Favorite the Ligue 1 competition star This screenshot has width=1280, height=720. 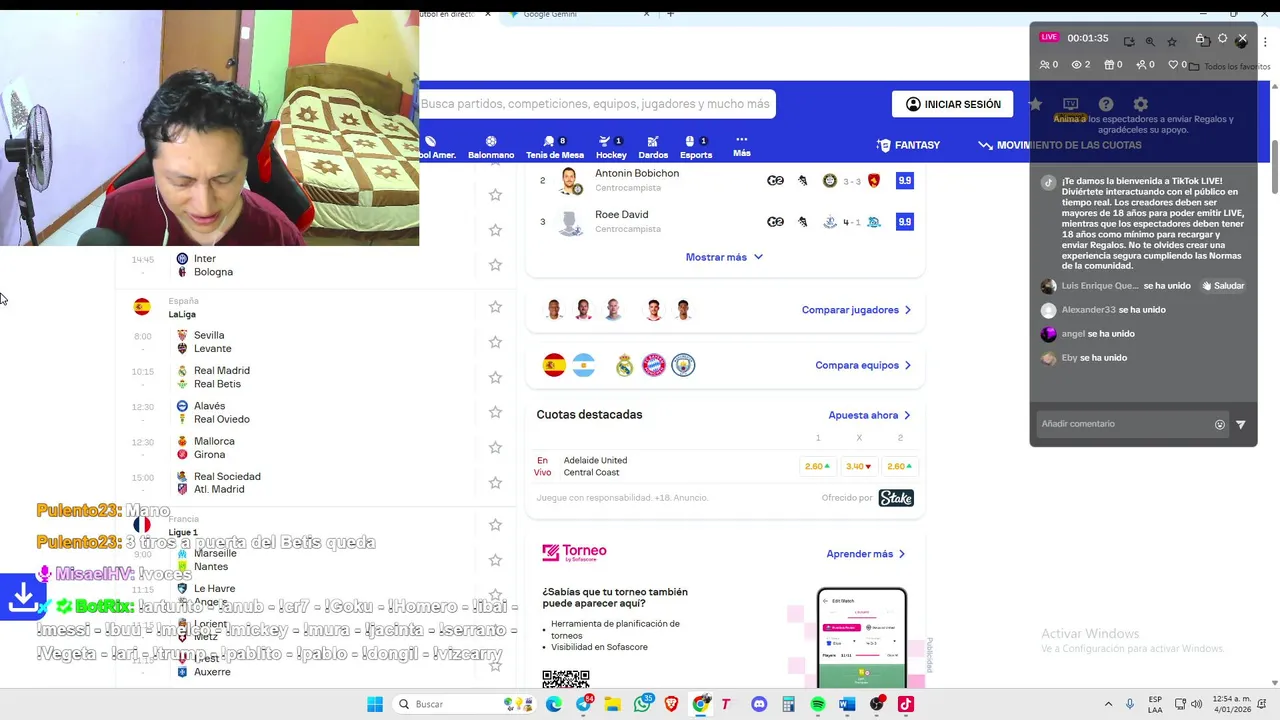click(495, 524)
